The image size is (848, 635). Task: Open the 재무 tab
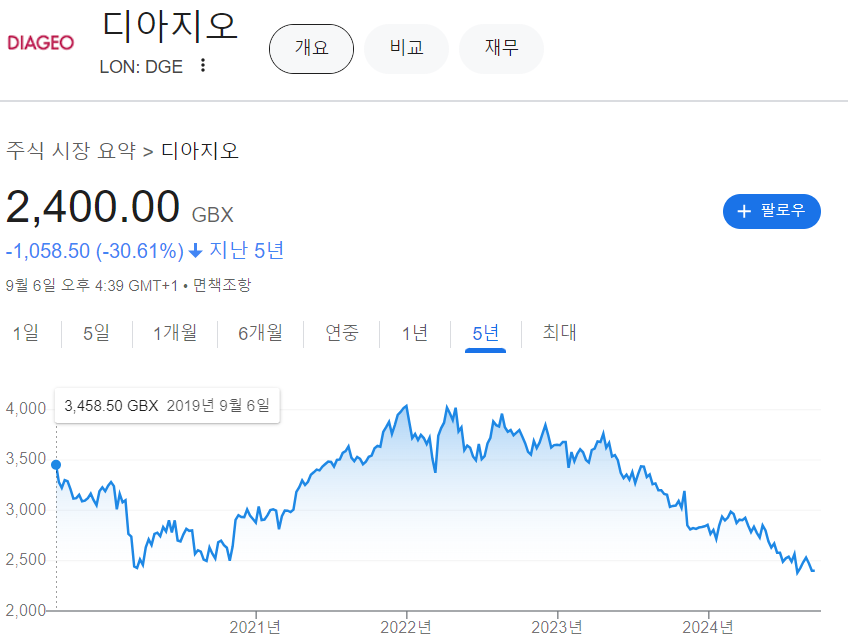point(501,49)
